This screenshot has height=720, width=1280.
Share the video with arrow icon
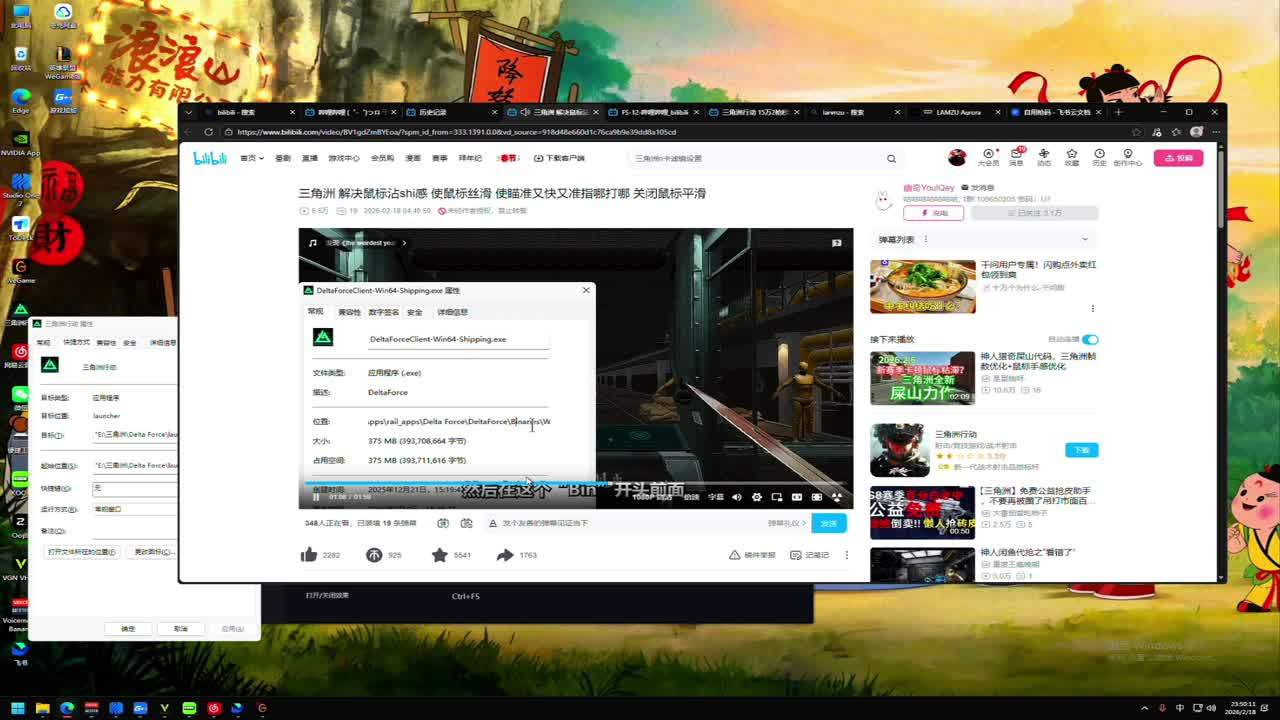click(x=505, y=555)
